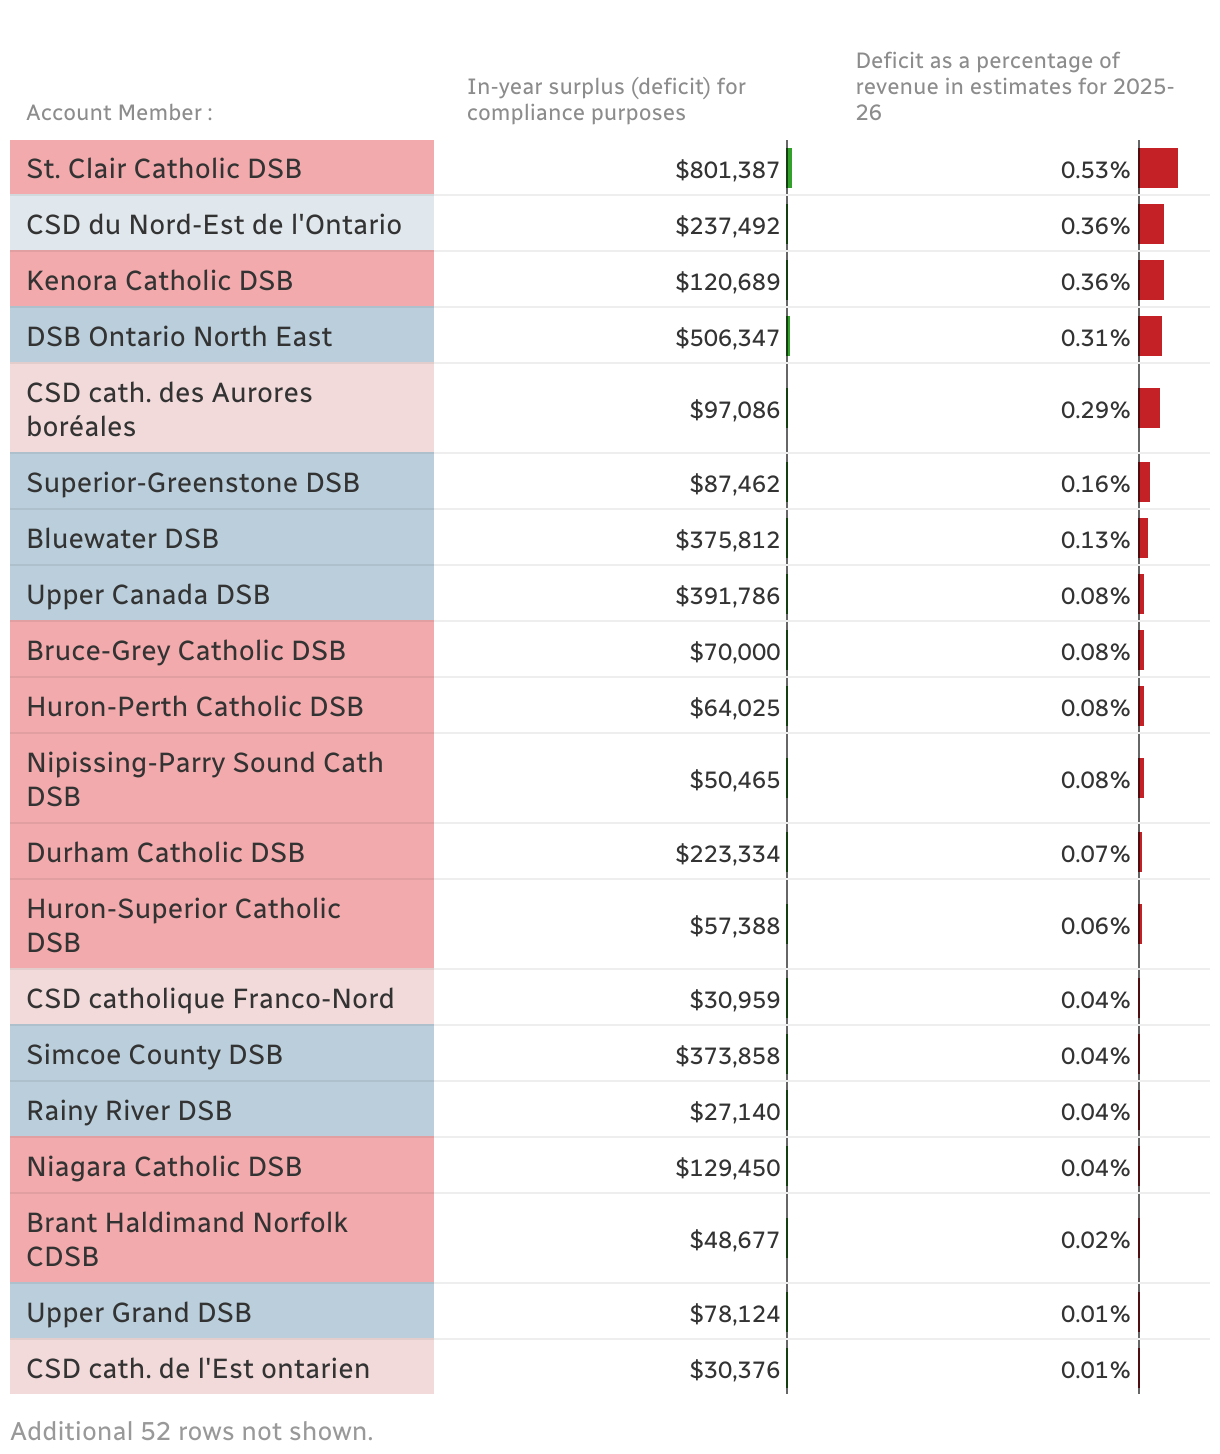Click the red bar next to 0.31%
The image size is (1220, 1454).
1150,336
